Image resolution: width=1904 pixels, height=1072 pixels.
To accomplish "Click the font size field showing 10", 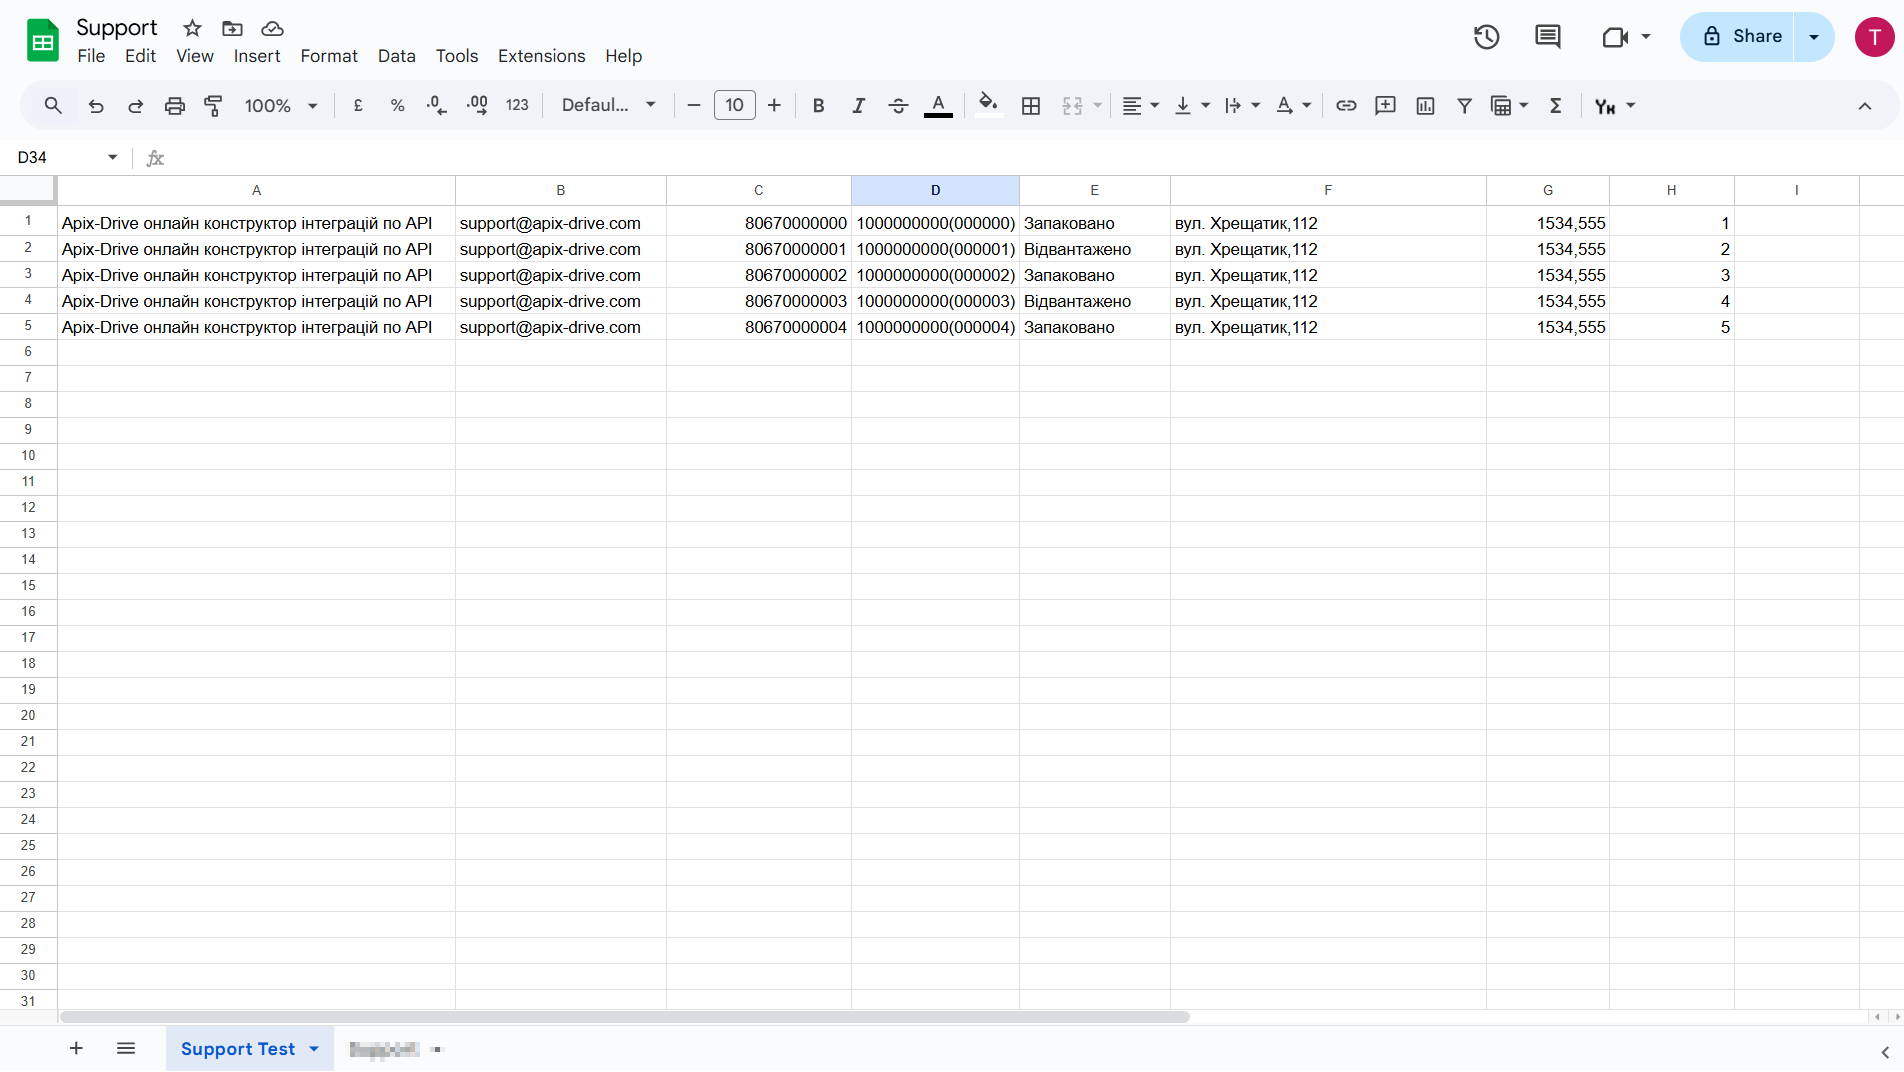I will click(735, 105).
